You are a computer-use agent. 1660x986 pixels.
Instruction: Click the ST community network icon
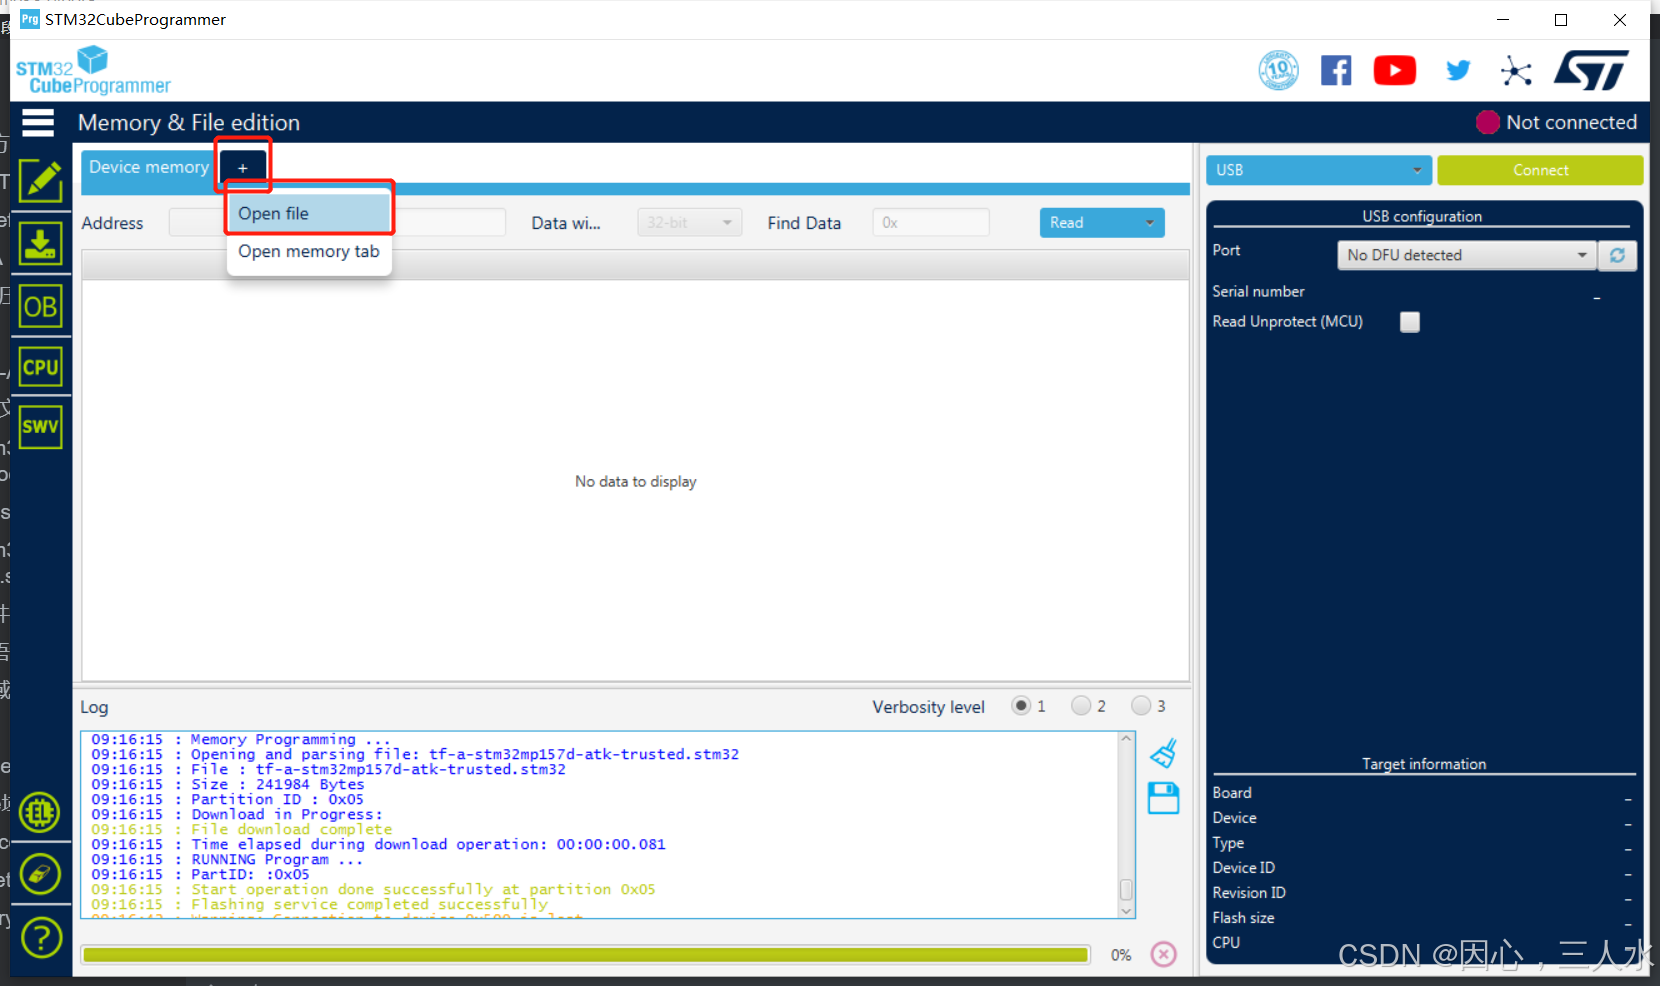[1516, 70]
